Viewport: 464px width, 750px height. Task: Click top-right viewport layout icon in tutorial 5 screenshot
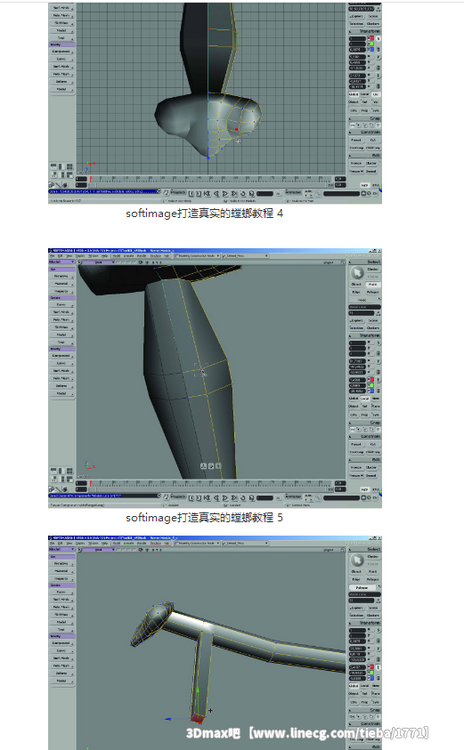[70, 471]
